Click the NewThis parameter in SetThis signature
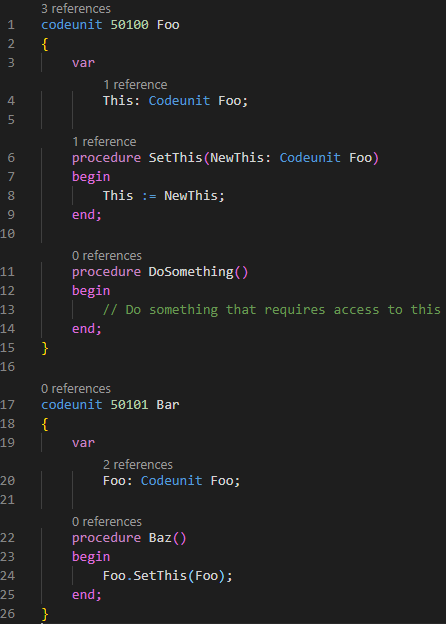 coord(236,158)
